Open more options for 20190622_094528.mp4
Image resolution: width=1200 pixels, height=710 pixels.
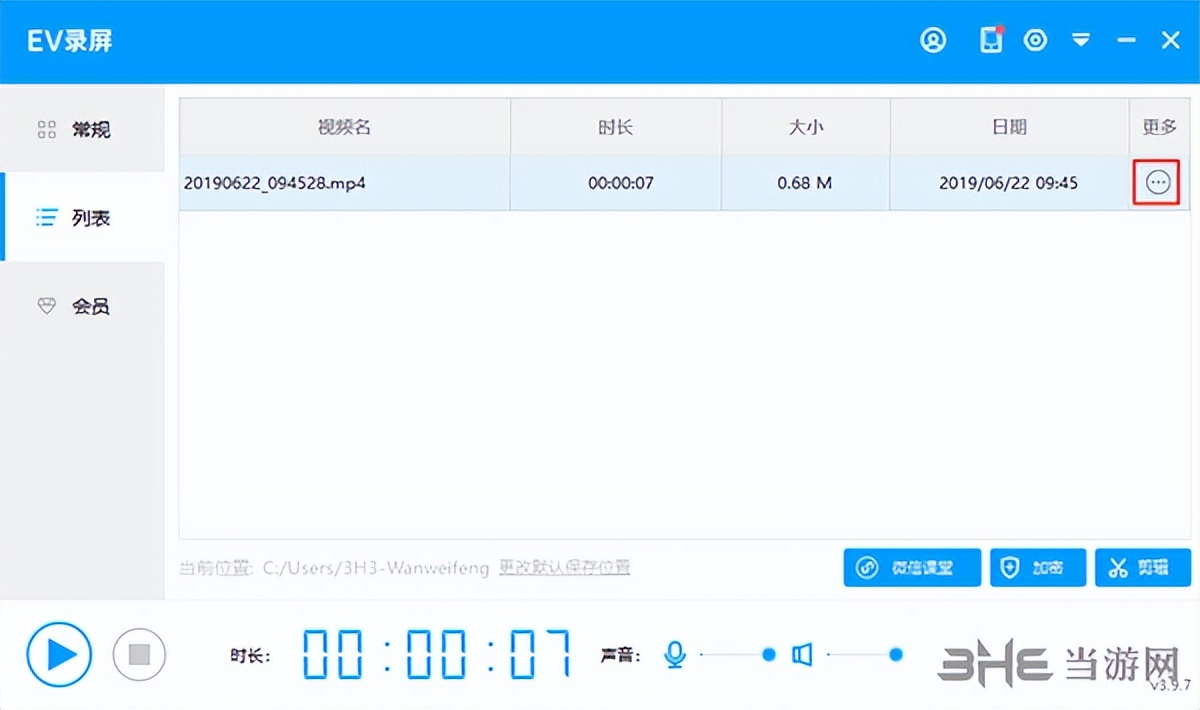[1156, 183]
